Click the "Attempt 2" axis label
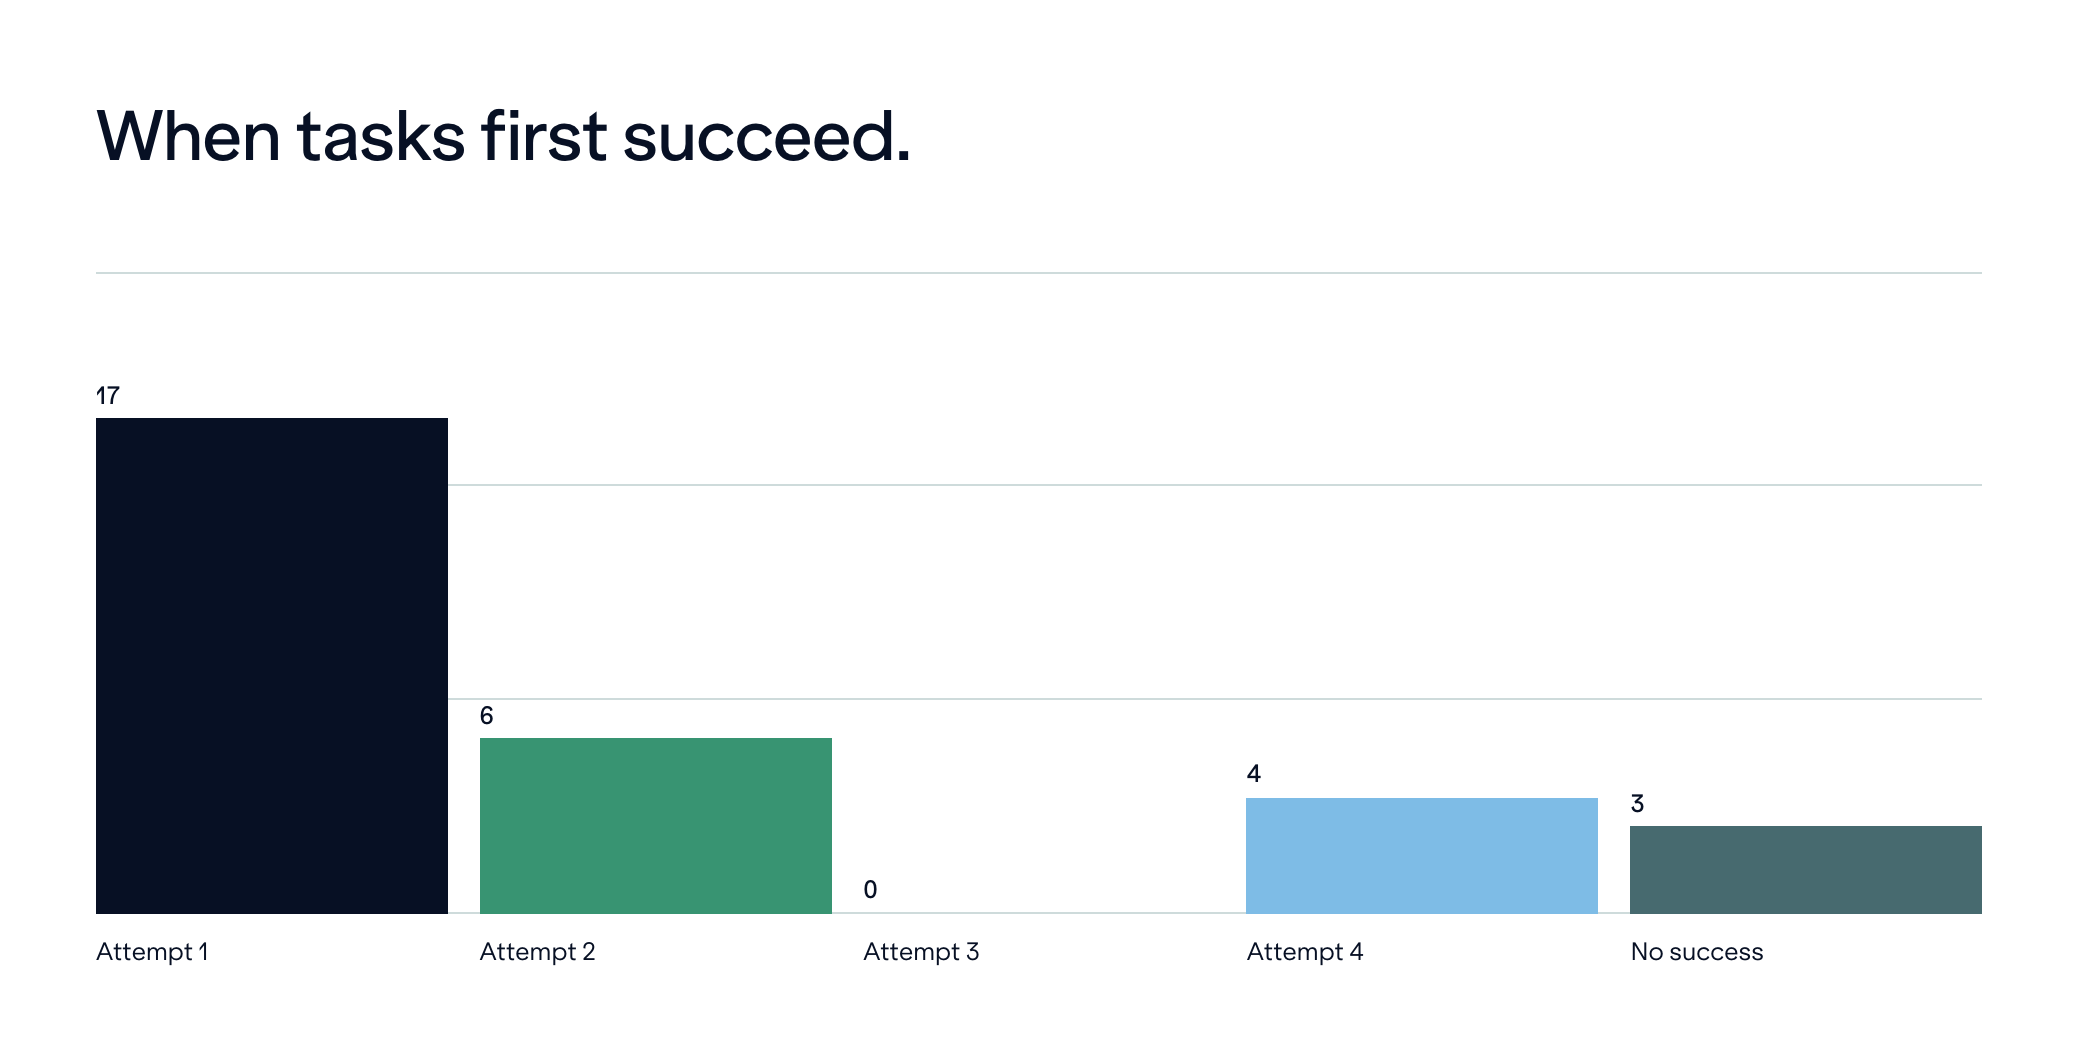Image resolution: width=2078 pixels, height=1062 pixels. click(538, 952)
